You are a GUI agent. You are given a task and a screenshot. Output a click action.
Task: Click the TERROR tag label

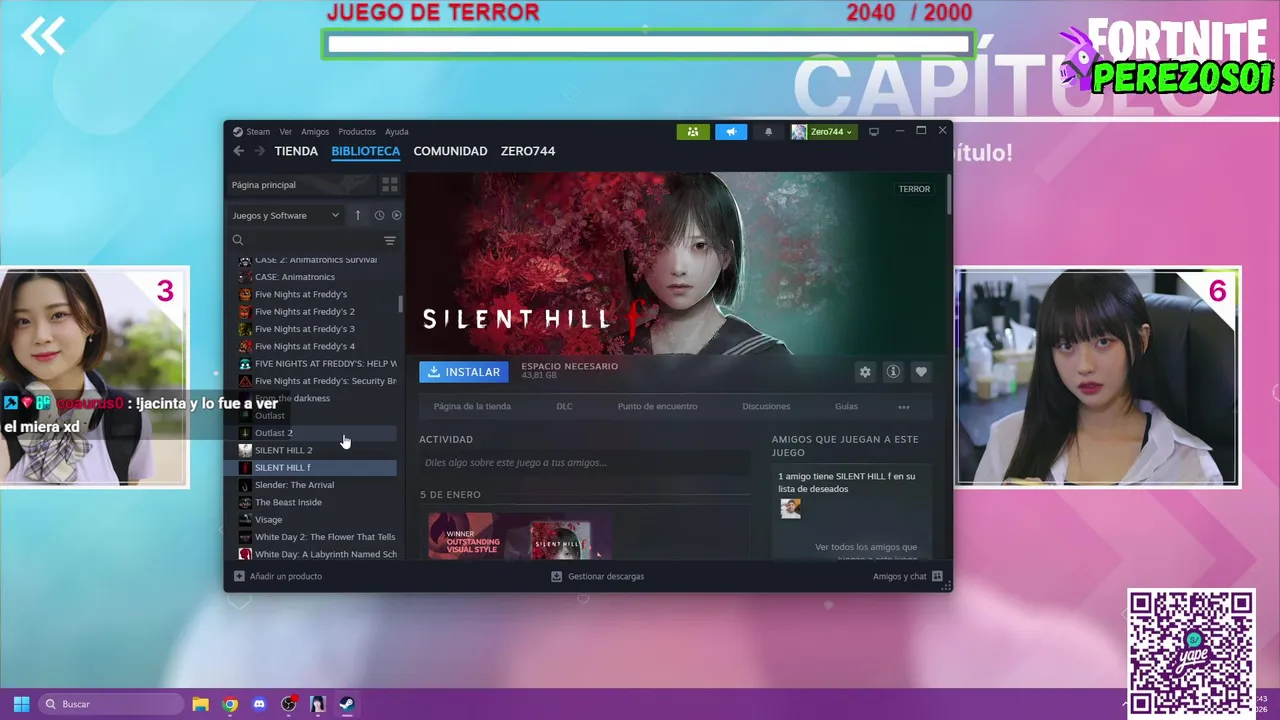914,189
